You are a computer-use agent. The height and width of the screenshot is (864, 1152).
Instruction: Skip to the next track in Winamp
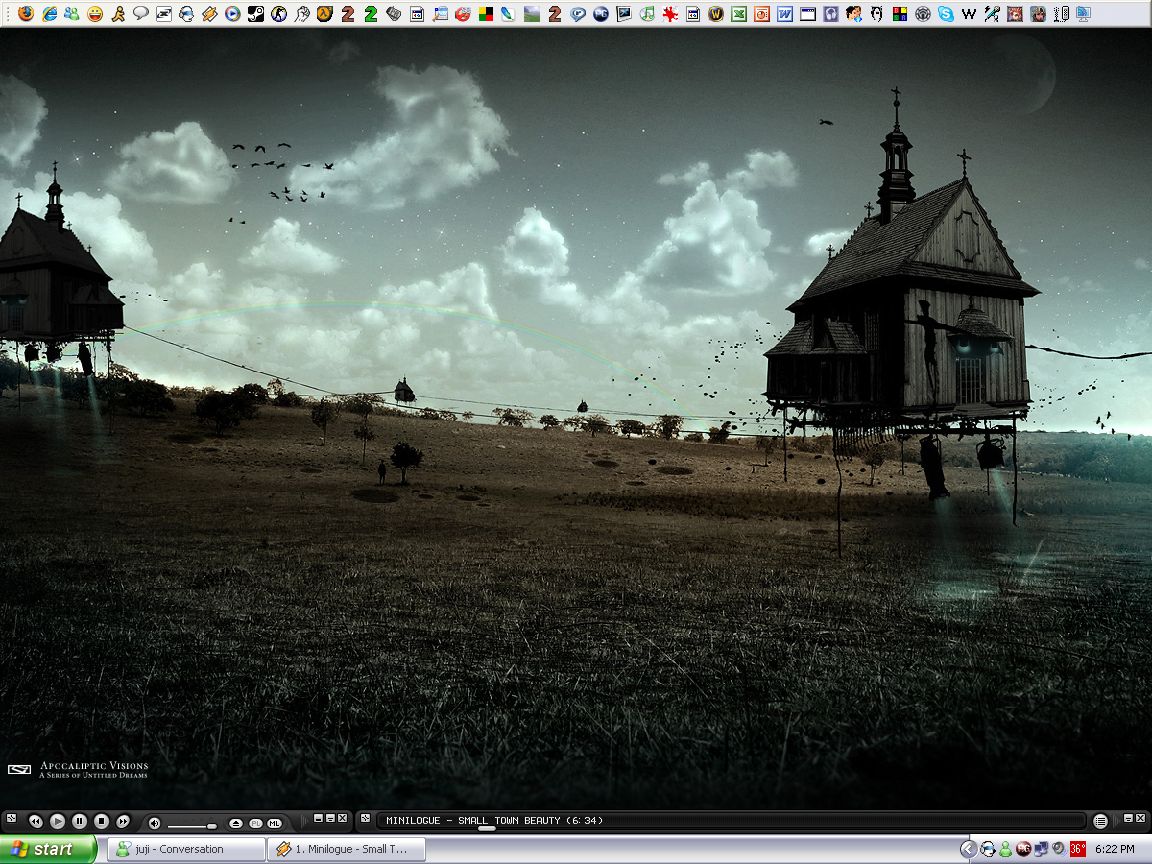tap(123, 821)
